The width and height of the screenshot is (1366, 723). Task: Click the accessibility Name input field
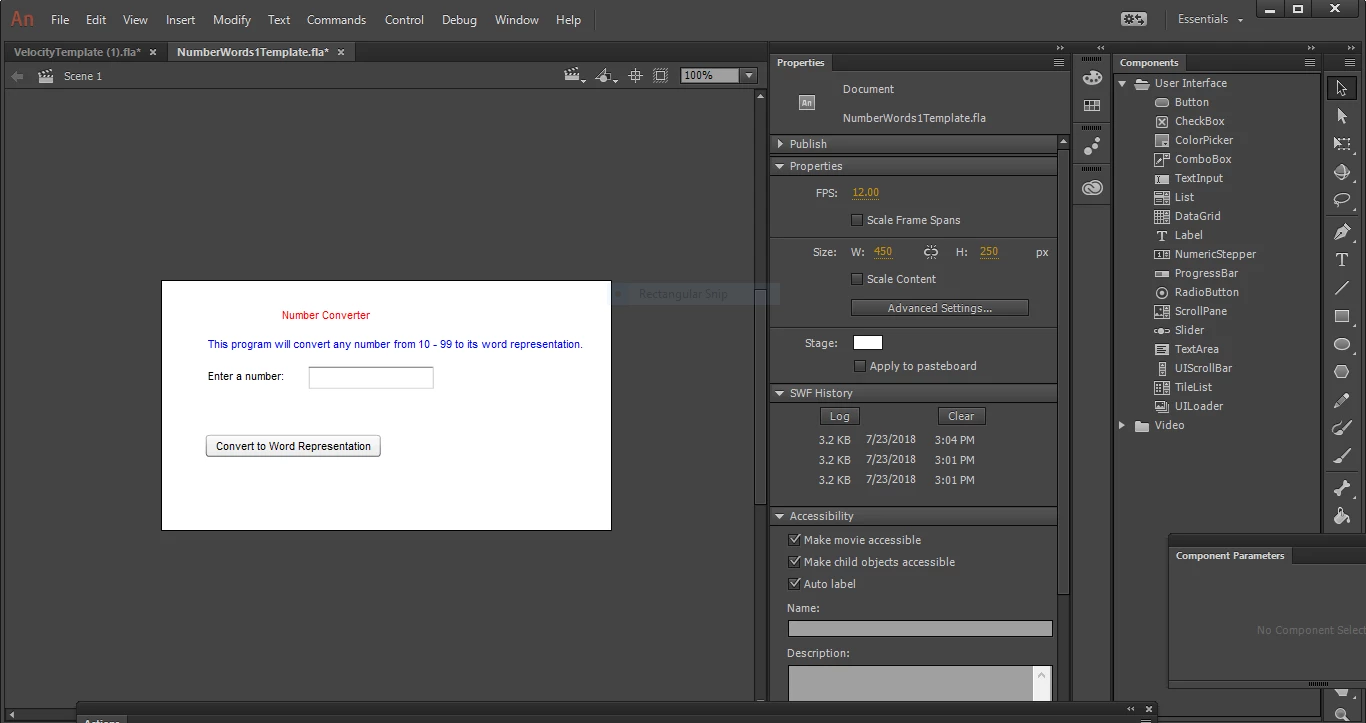pos(920,629)
